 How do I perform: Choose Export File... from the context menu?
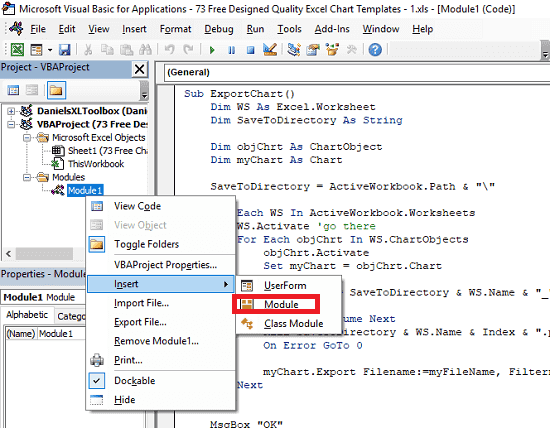click(x=161, y=322)
